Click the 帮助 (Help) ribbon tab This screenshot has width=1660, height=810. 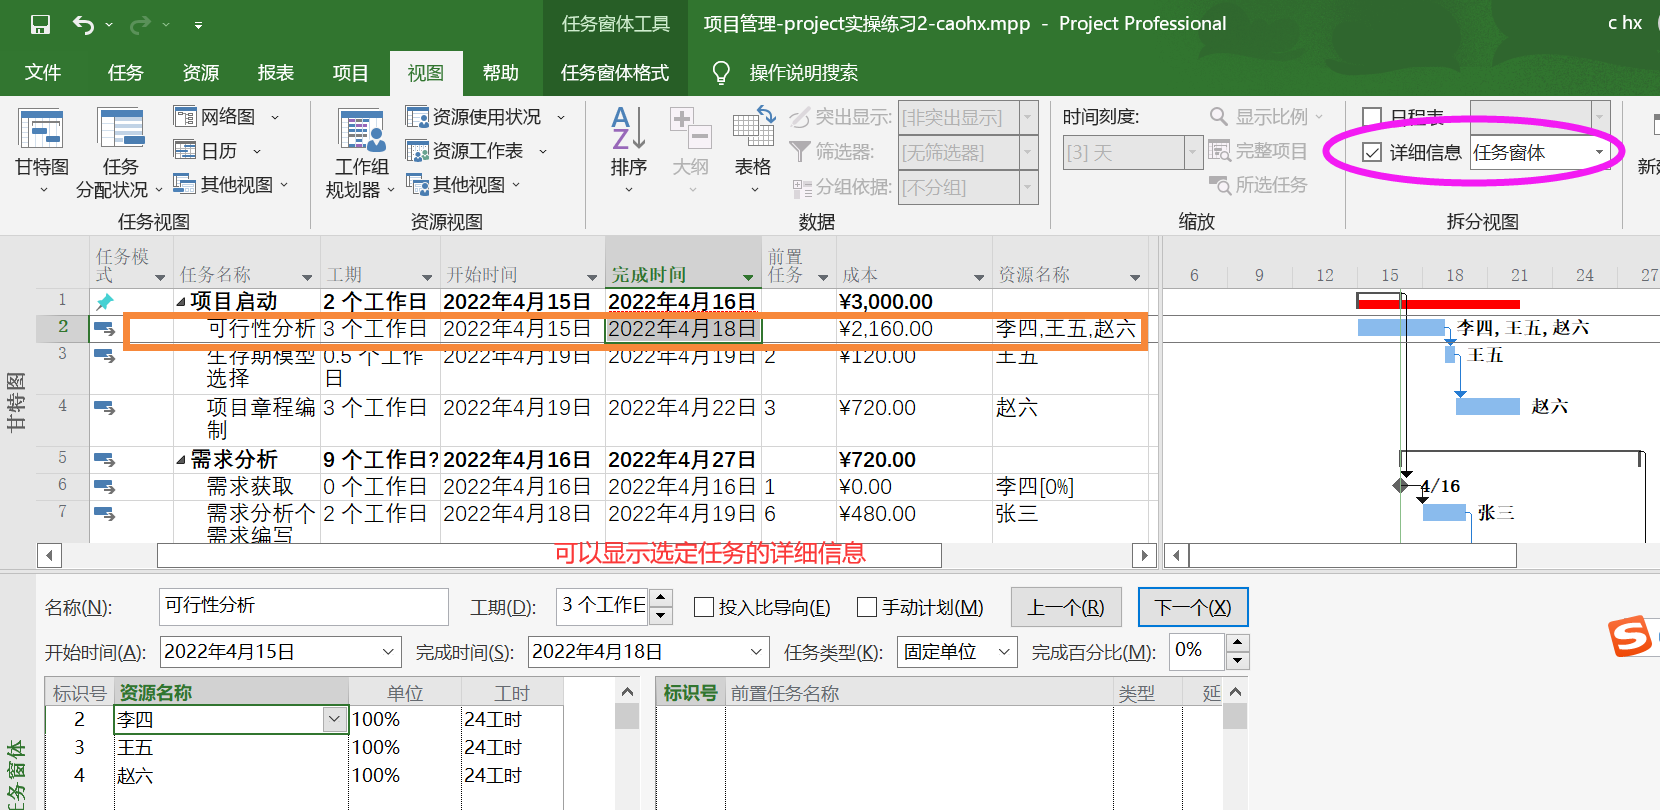click(x=501, y=72)
